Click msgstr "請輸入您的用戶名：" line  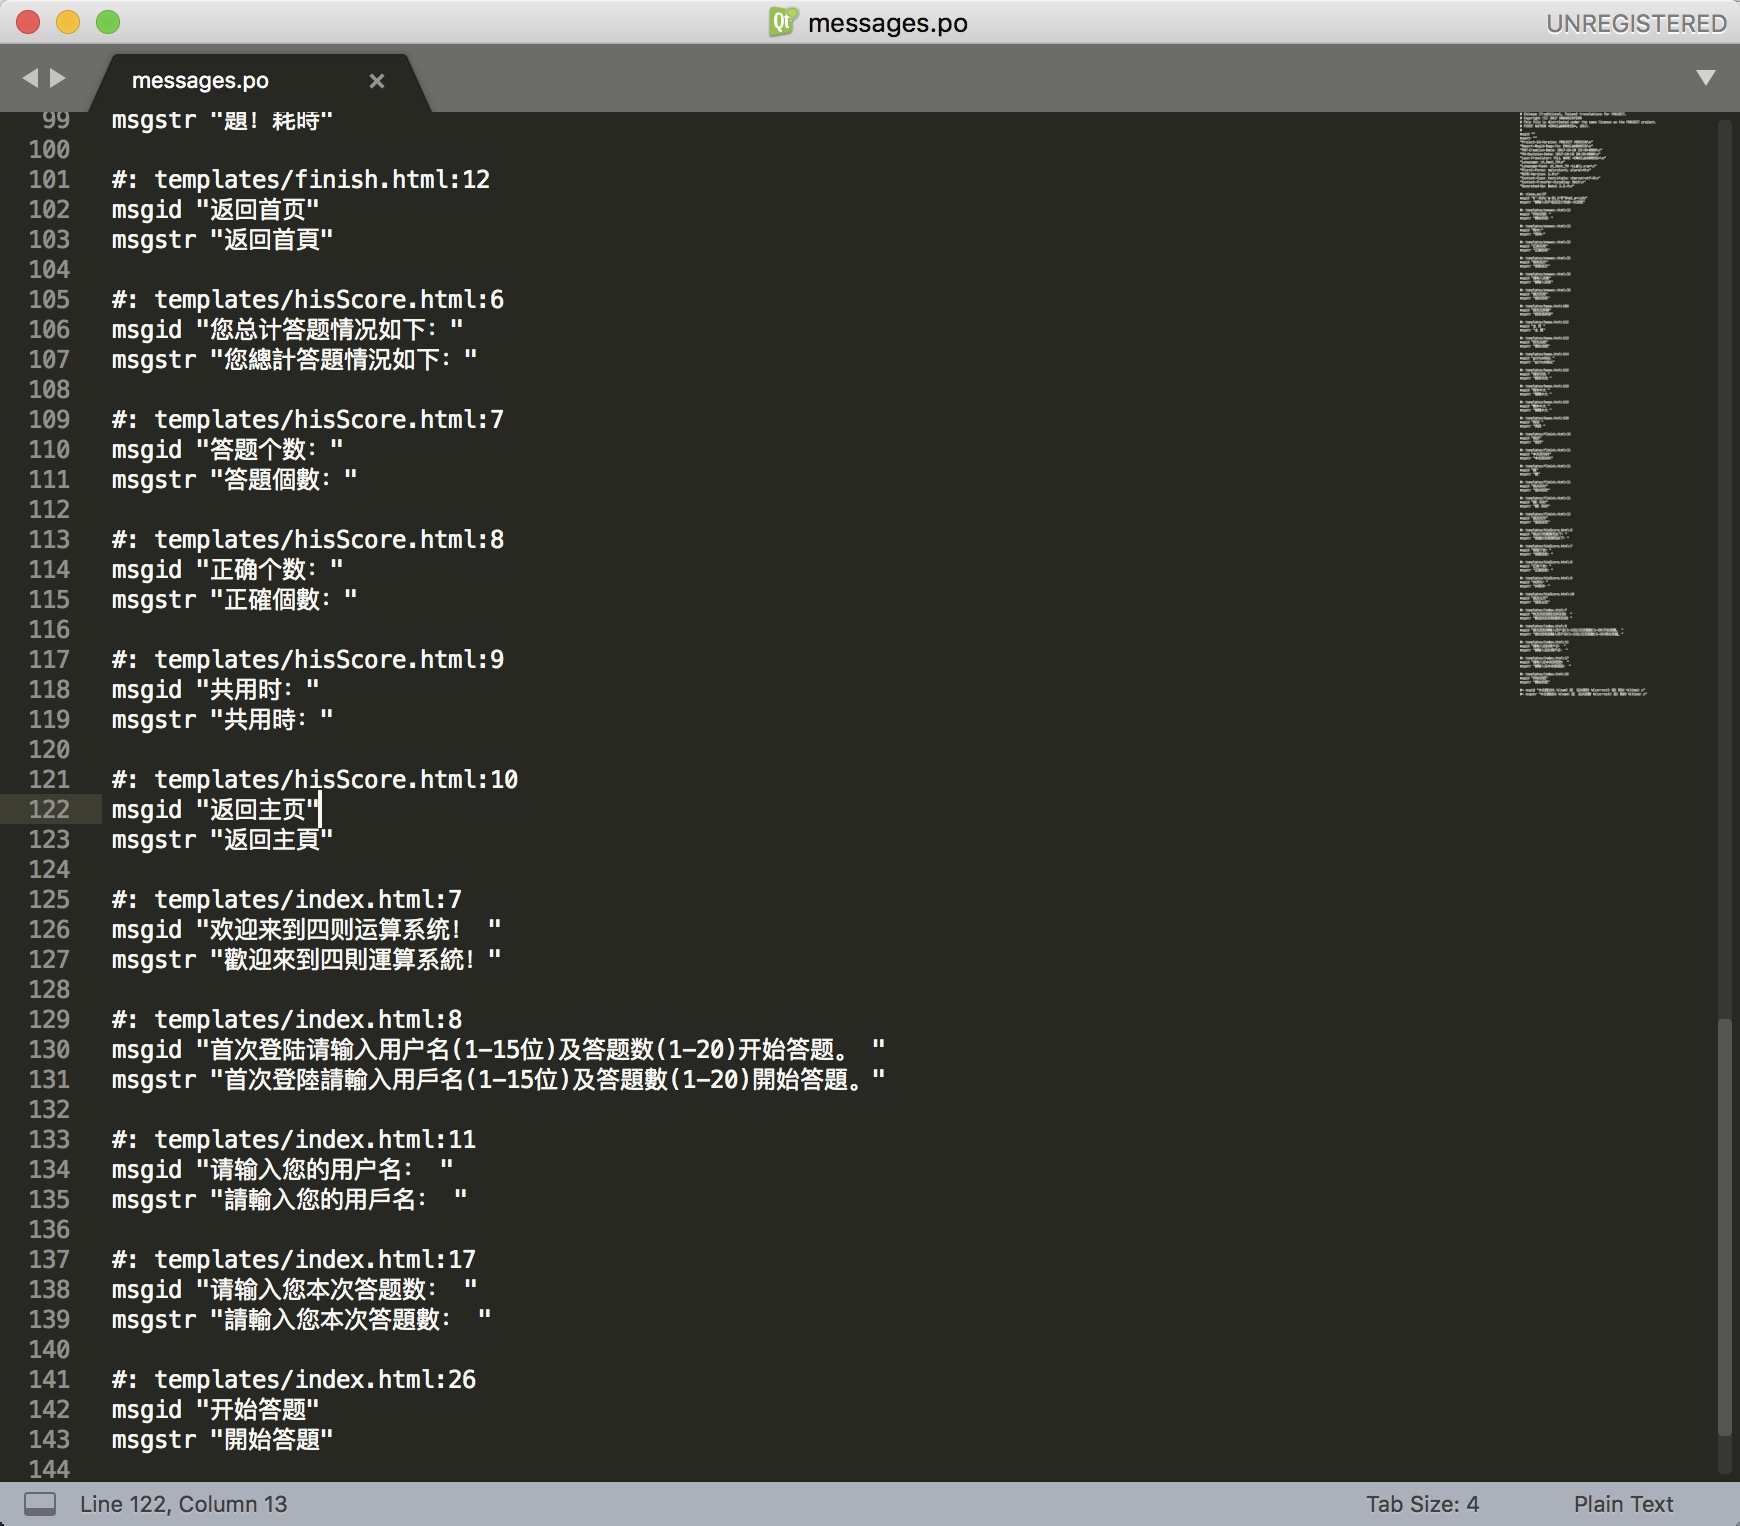point(290,1200)
